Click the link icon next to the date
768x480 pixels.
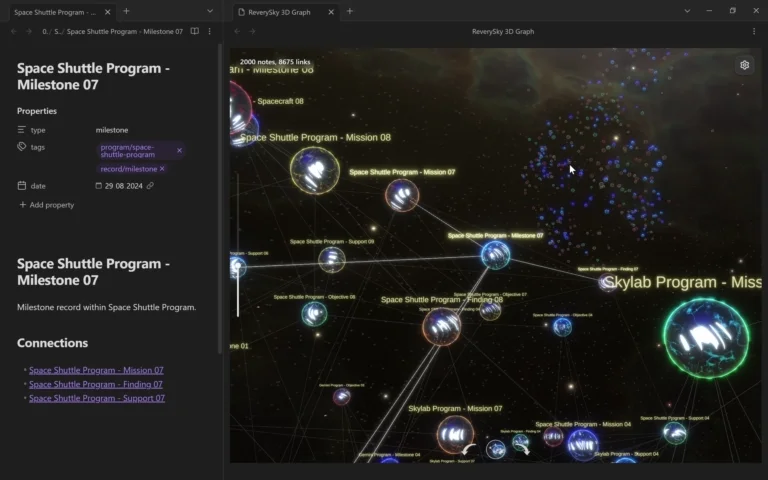coord(150,186)
